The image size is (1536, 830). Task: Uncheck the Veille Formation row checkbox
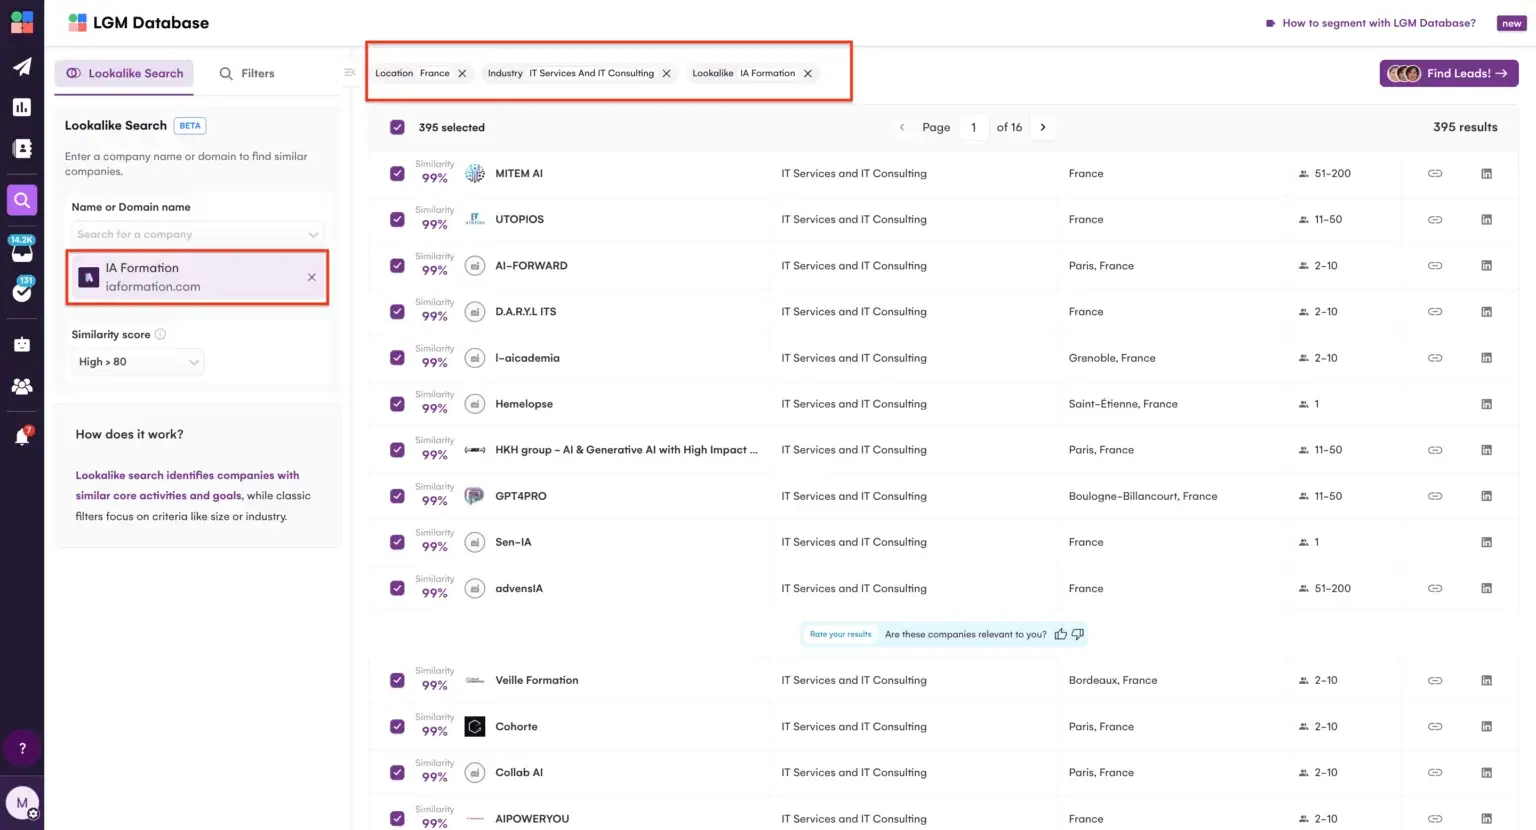397,681
